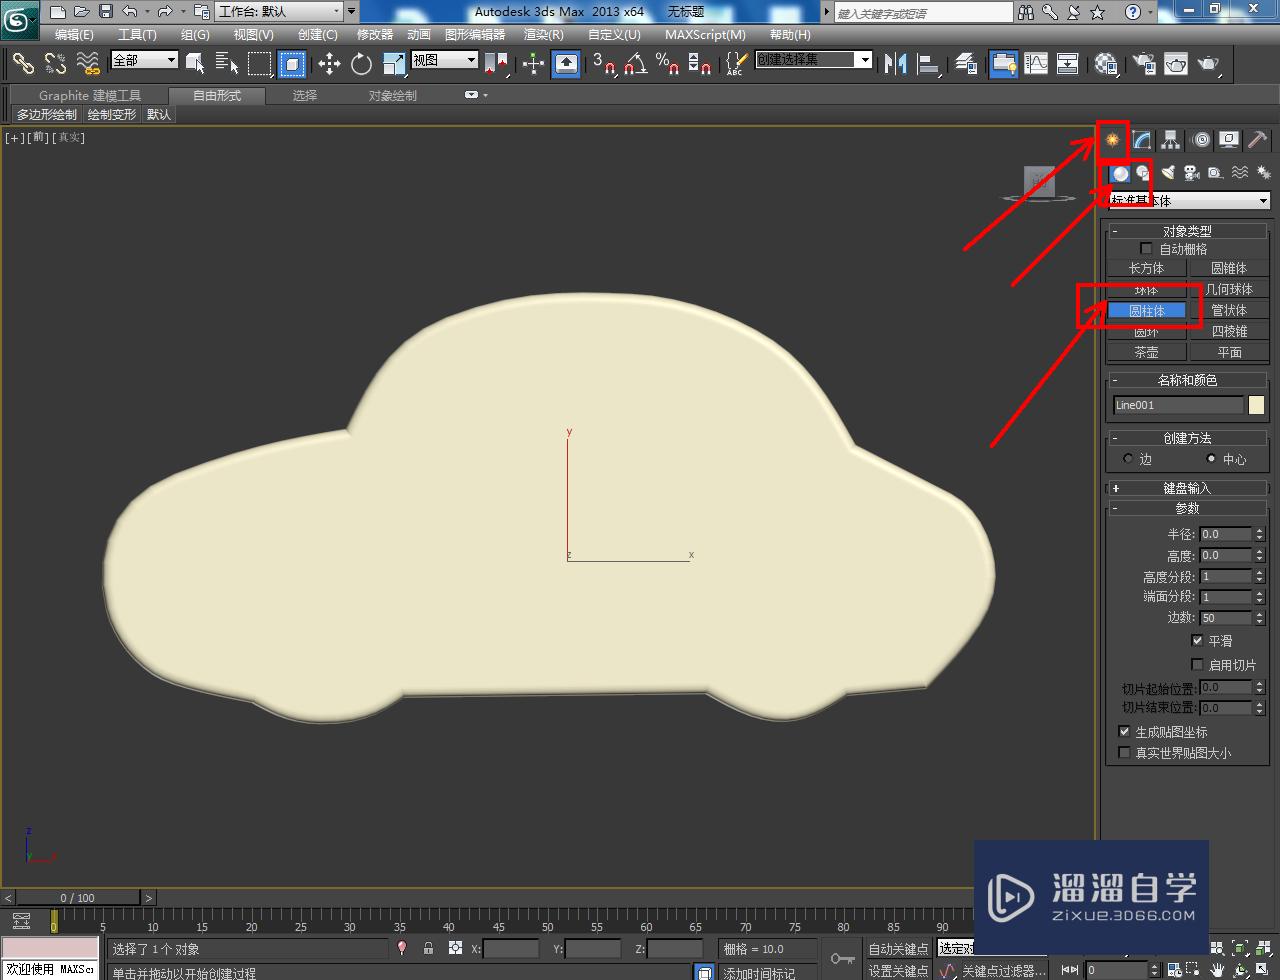Switch to the 对象绘制 ribbon tab
This screenshot has height=980, width=1280.
pos(392,95)
